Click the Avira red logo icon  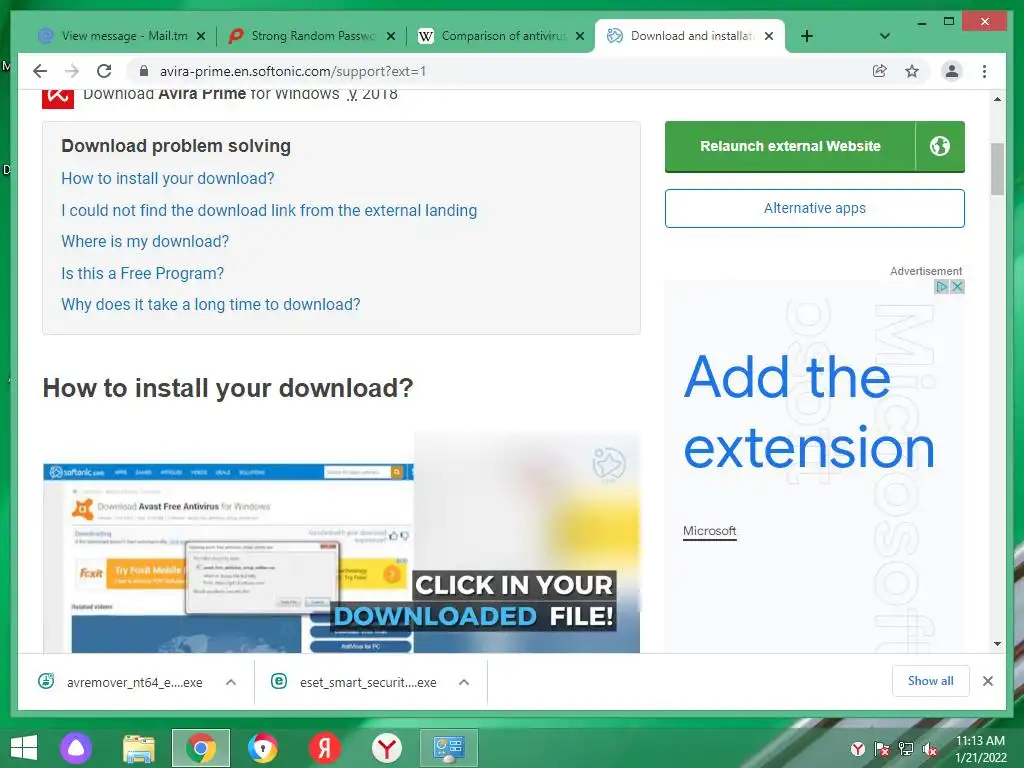coord(58,98)
